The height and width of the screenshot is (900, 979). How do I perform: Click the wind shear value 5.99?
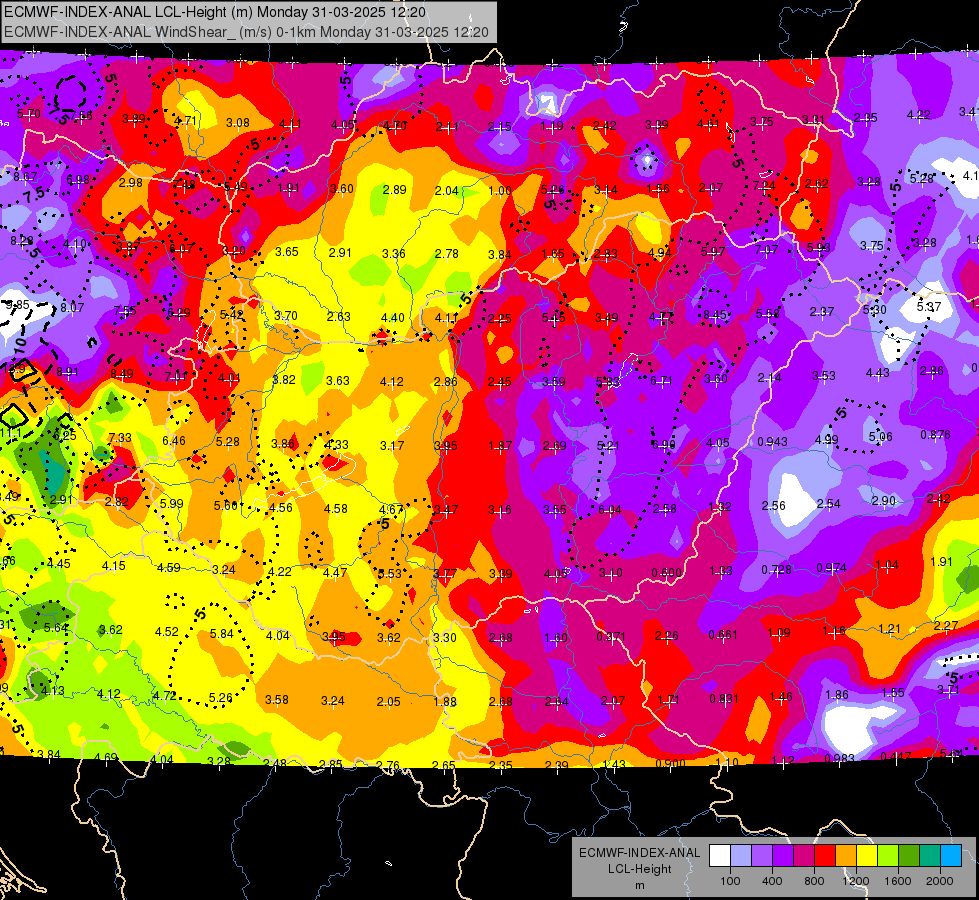point(172,503)
